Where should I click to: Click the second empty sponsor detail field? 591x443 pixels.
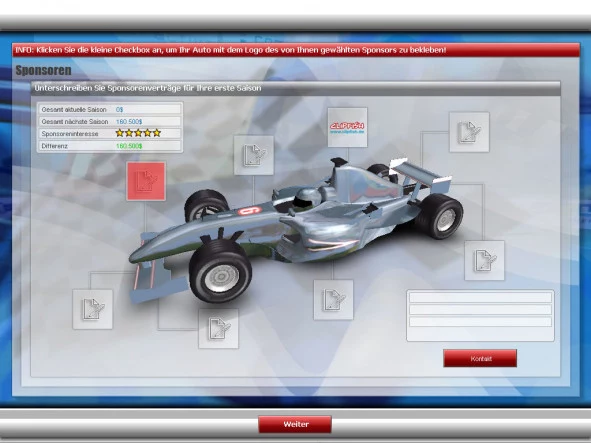pyautogui.click(x=480, y=310)
